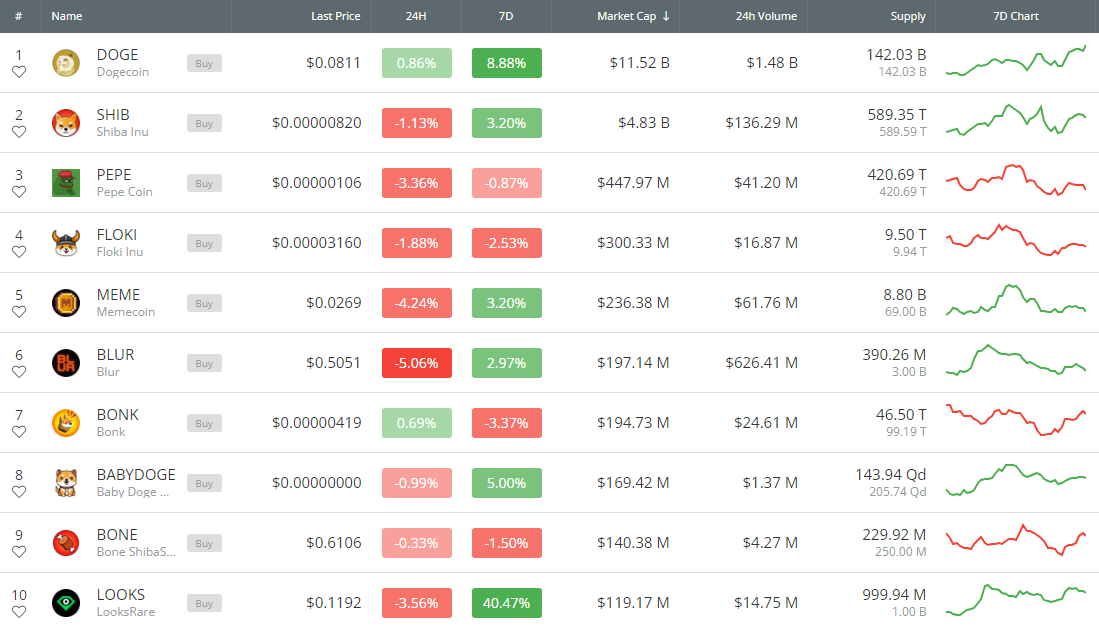Screen dimensions: 1099x629
Task: Click the $61.76 M volume value
Action: 766,303
